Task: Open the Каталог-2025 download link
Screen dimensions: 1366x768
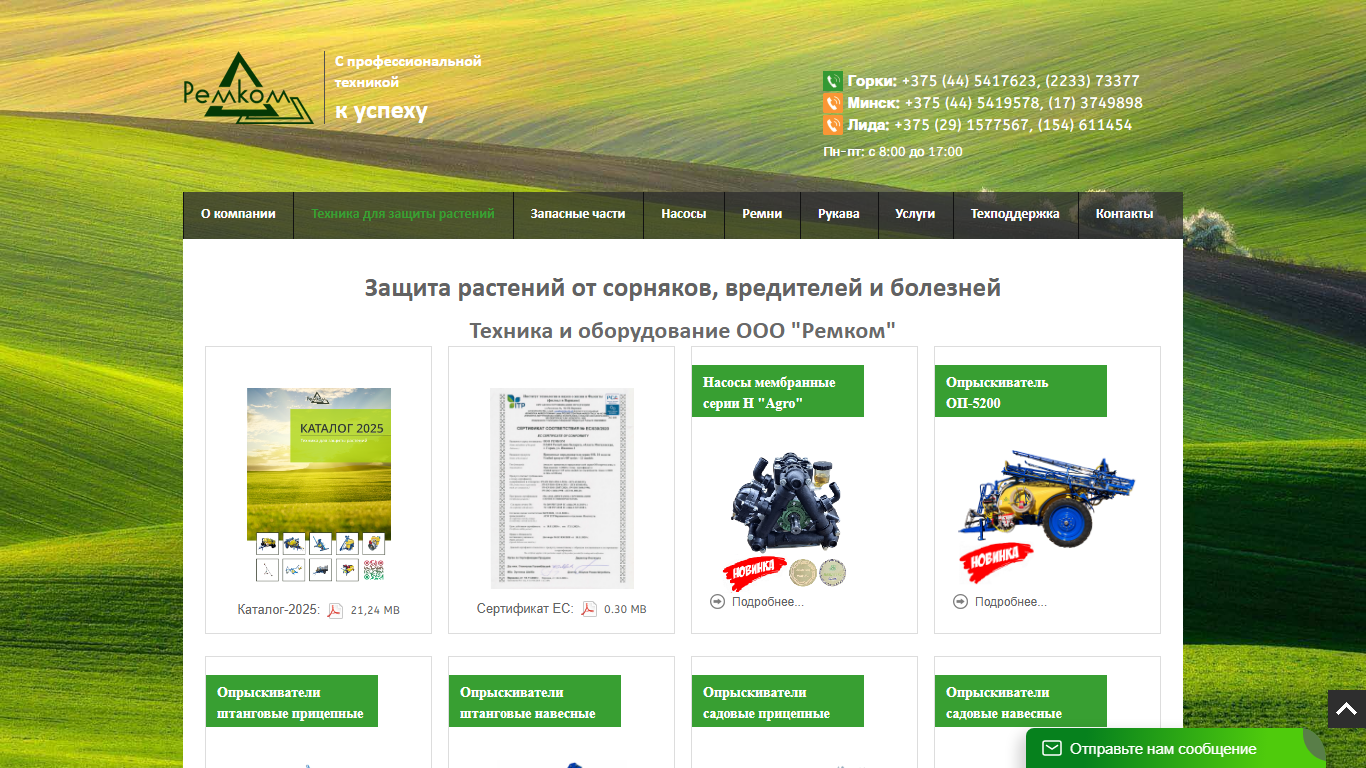Action: pos(279,610)
